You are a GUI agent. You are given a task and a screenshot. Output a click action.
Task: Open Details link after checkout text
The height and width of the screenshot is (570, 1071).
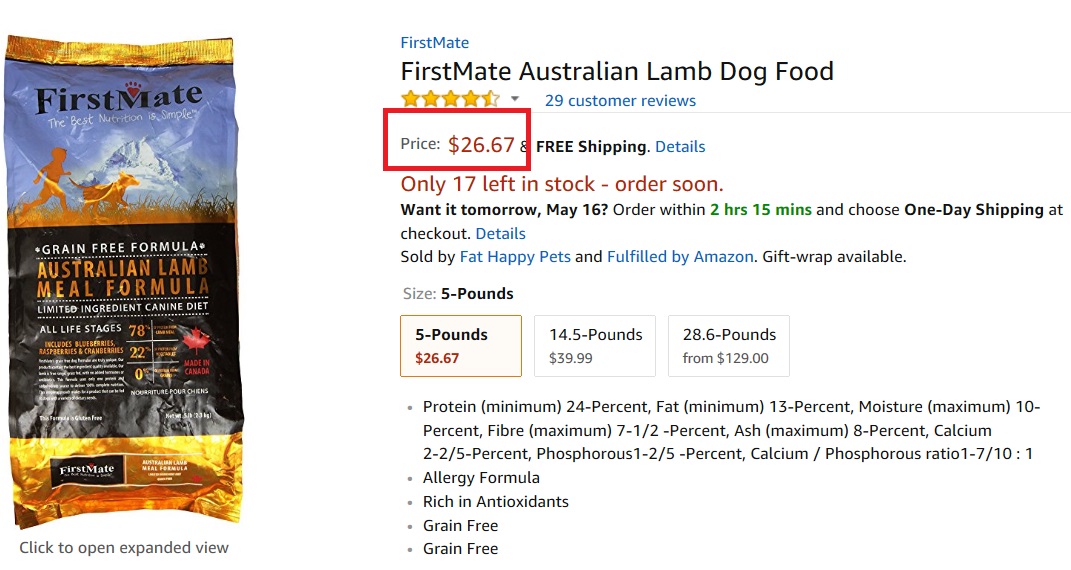click(501, 233)
